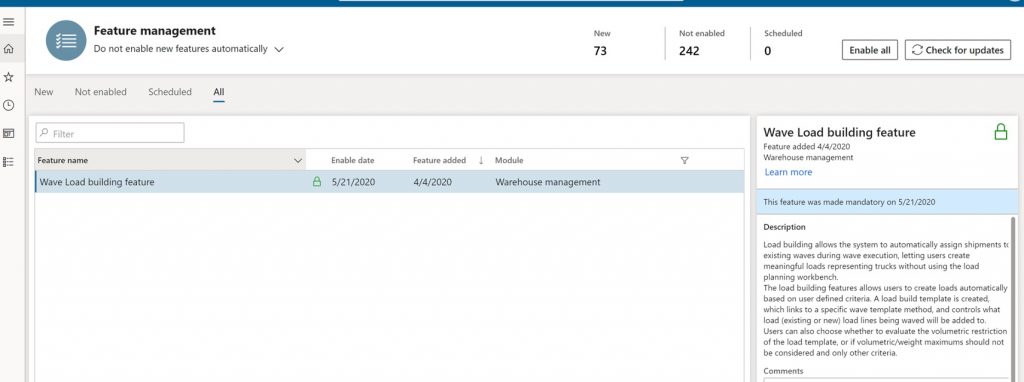Click the Not enabled 242 tile
1024x382 pixels.
point(701,43)
